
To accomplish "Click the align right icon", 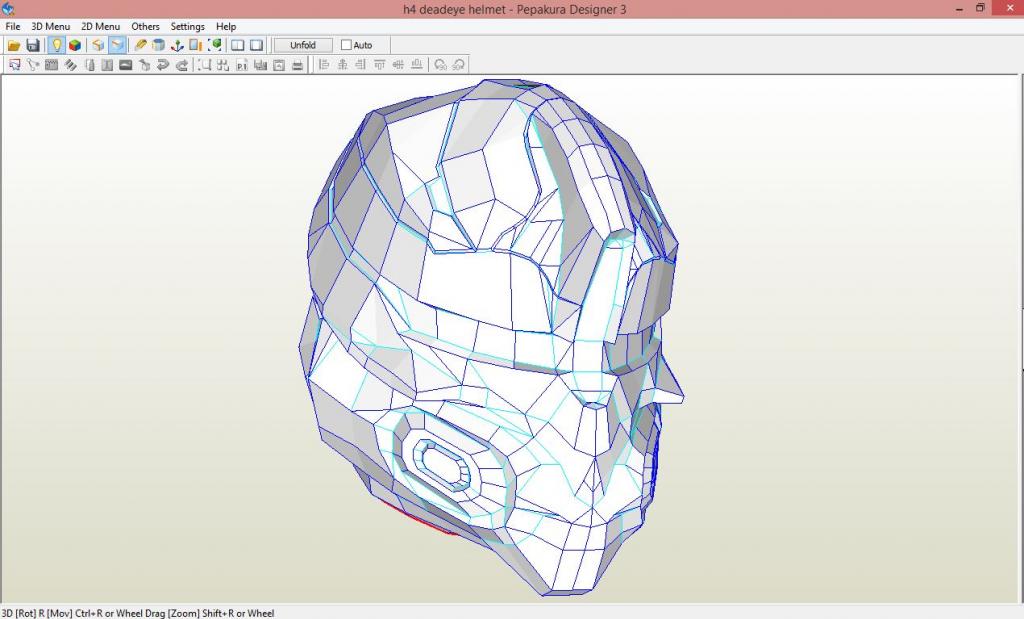I will tap(360, 65).
